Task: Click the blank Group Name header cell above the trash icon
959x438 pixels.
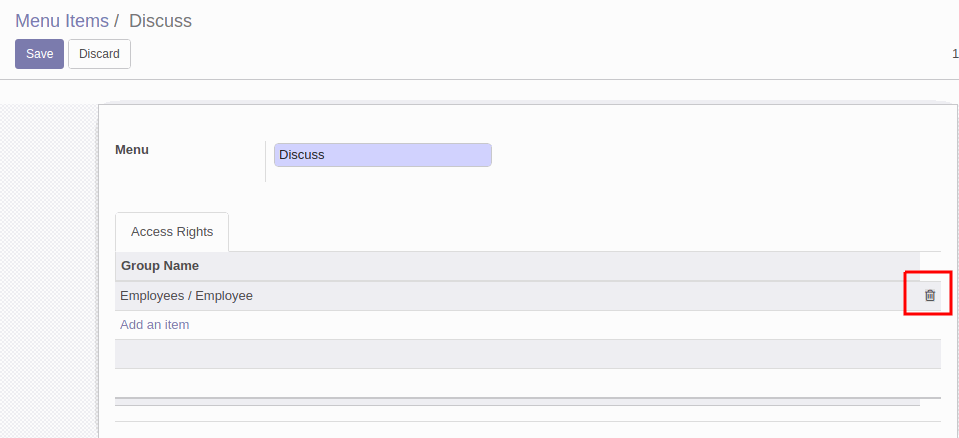Action: coord(930,266)
